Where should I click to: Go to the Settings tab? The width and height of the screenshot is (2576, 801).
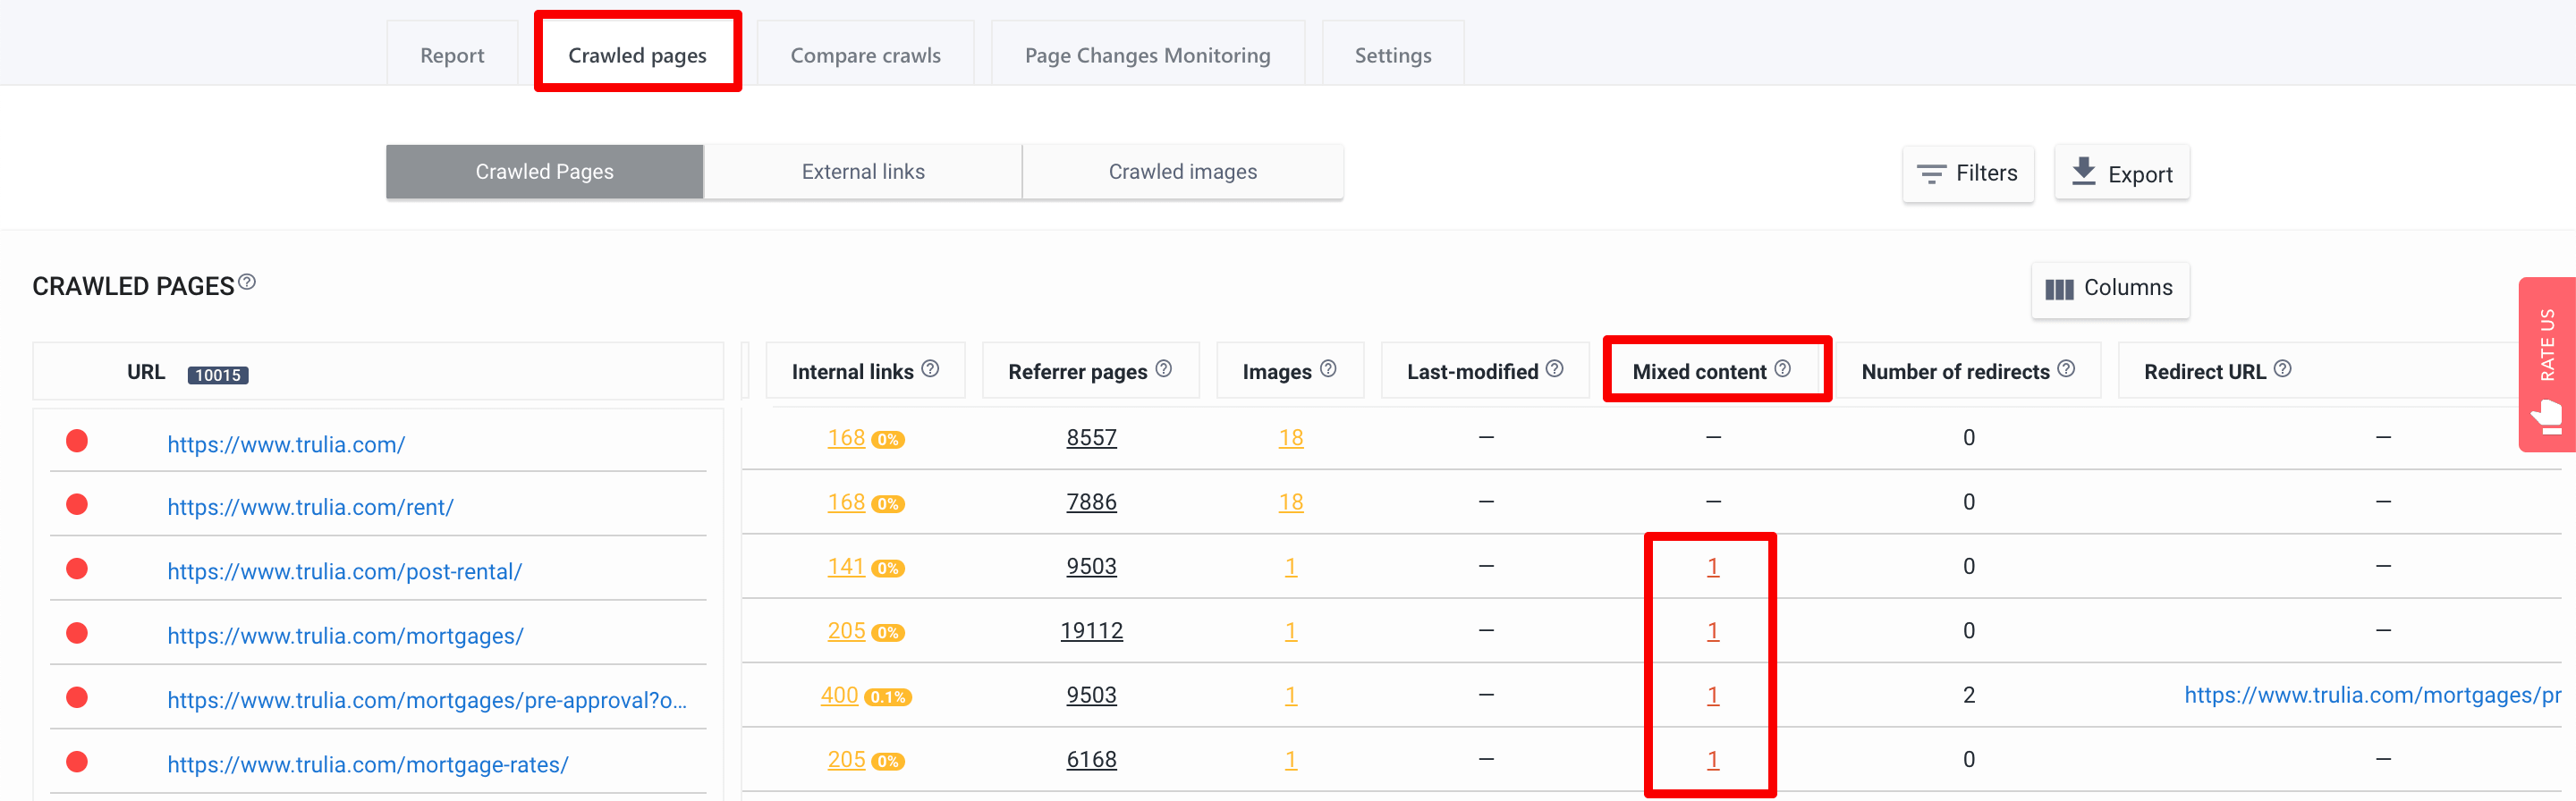click(x=1392, y=55)
